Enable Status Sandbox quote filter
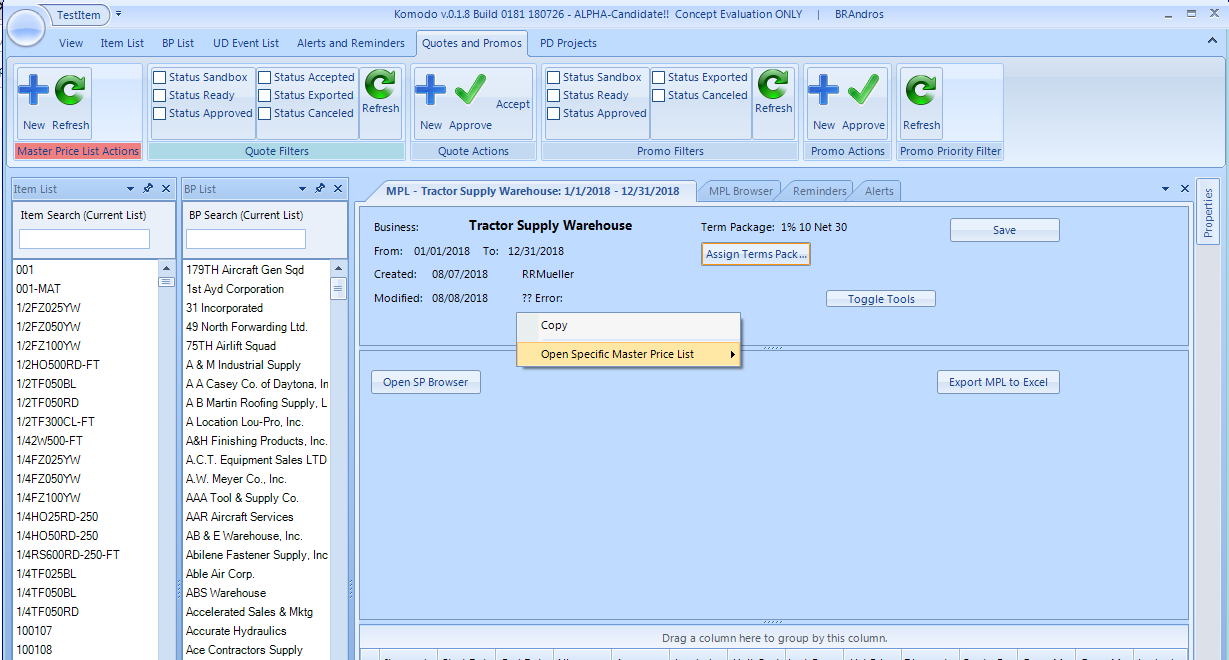1229x660 pixels. pyautogui.click(x=160, y=77)
